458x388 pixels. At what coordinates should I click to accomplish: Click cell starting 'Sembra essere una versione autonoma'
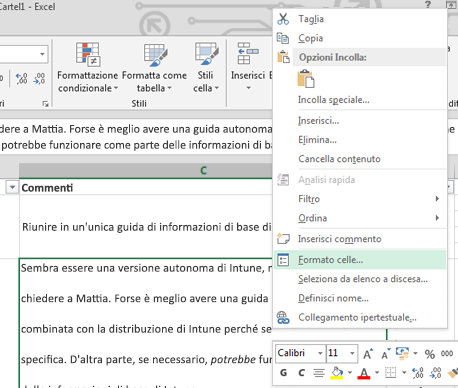click(x=146, y=323)
